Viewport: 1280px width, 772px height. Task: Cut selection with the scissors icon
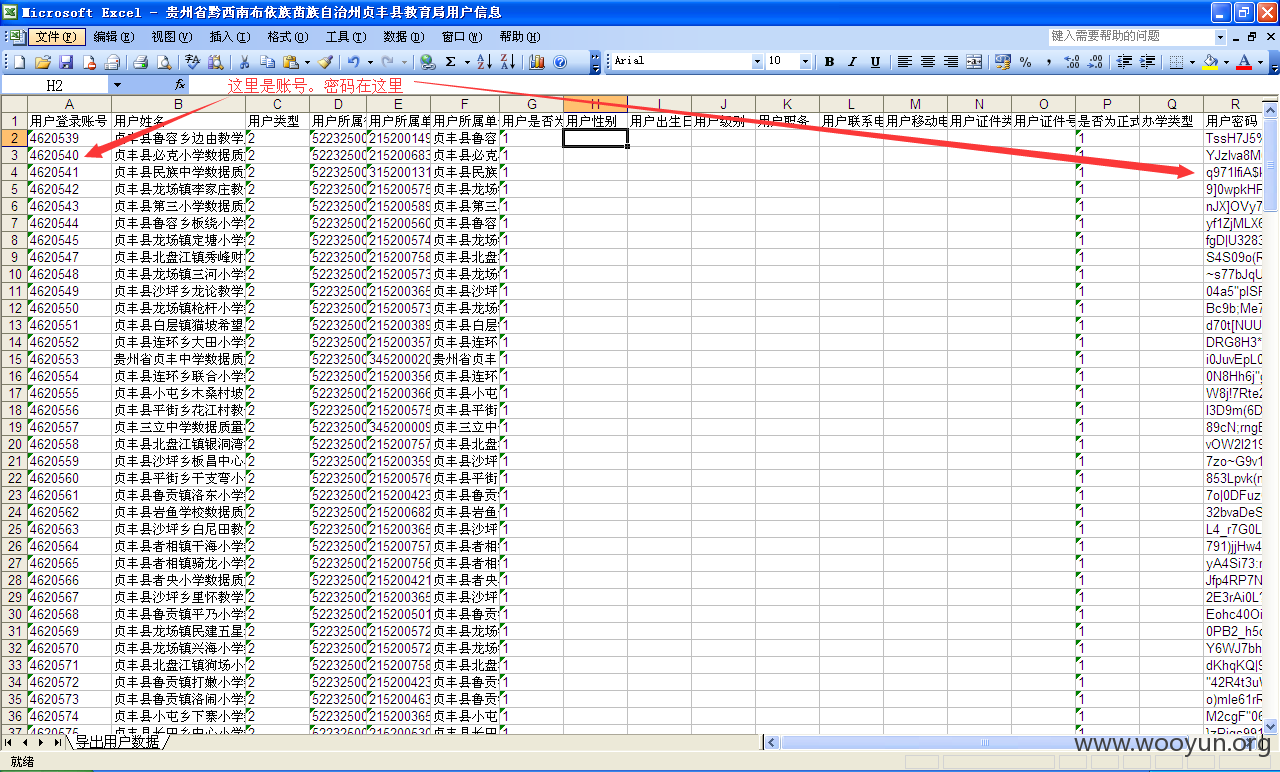244,62
